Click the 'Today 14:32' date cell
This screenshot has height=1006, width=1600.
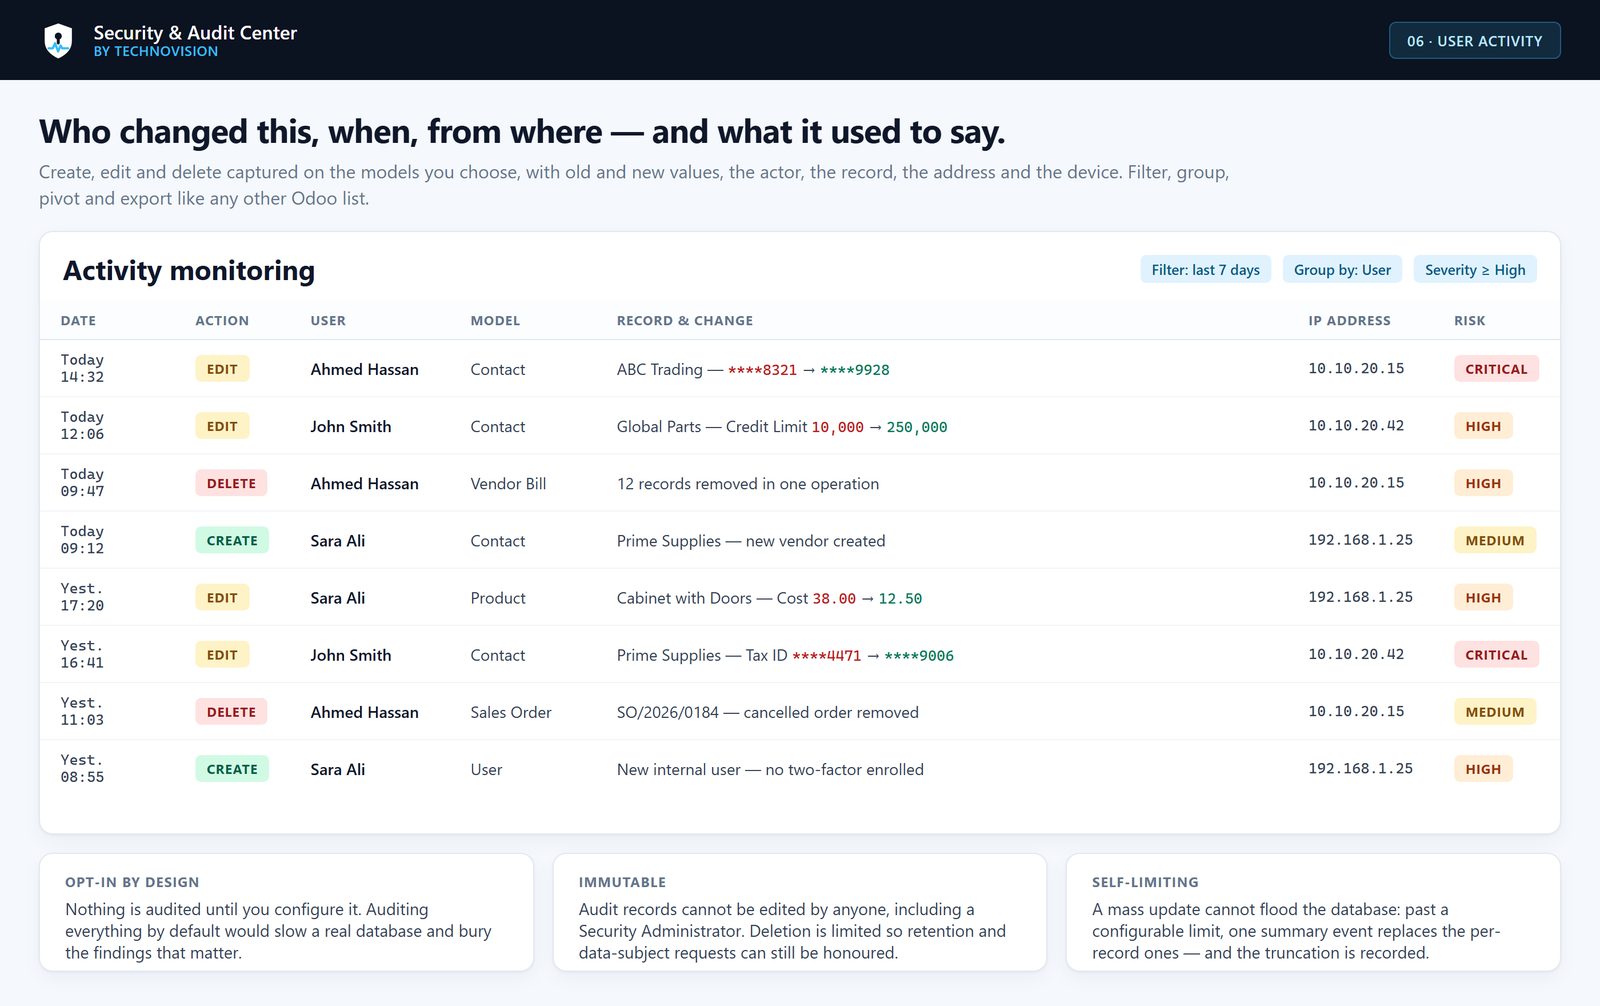point(82,368)
